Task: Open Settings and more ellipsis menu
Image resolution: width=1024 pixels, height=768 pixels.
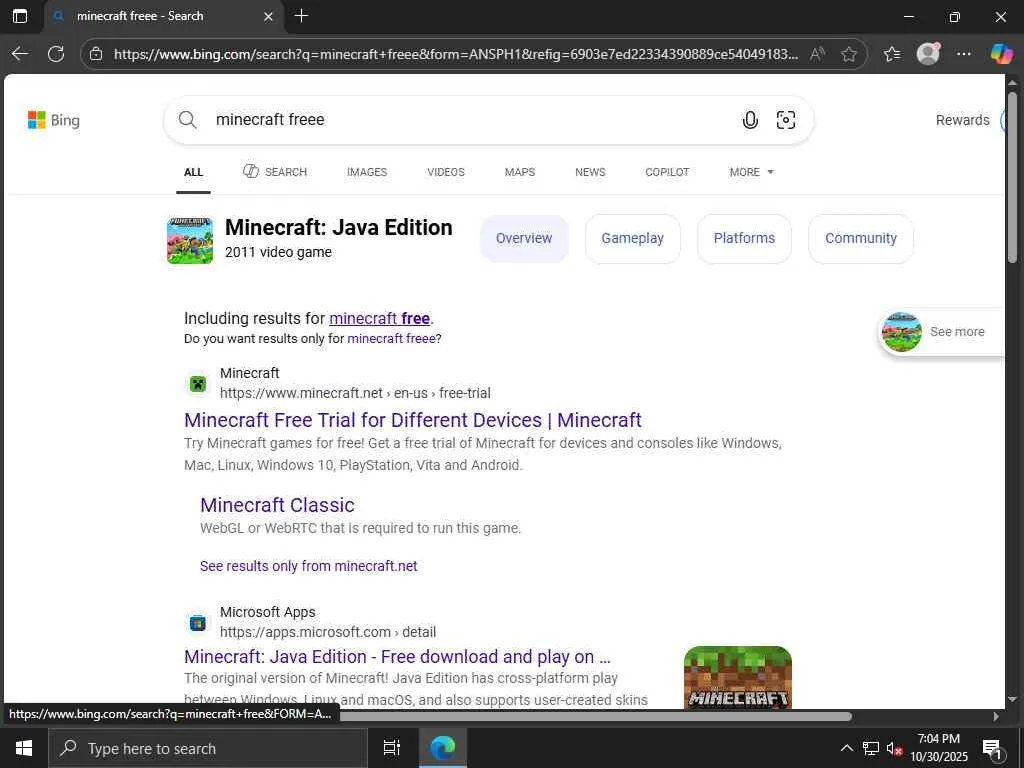Action: [964, 54]
